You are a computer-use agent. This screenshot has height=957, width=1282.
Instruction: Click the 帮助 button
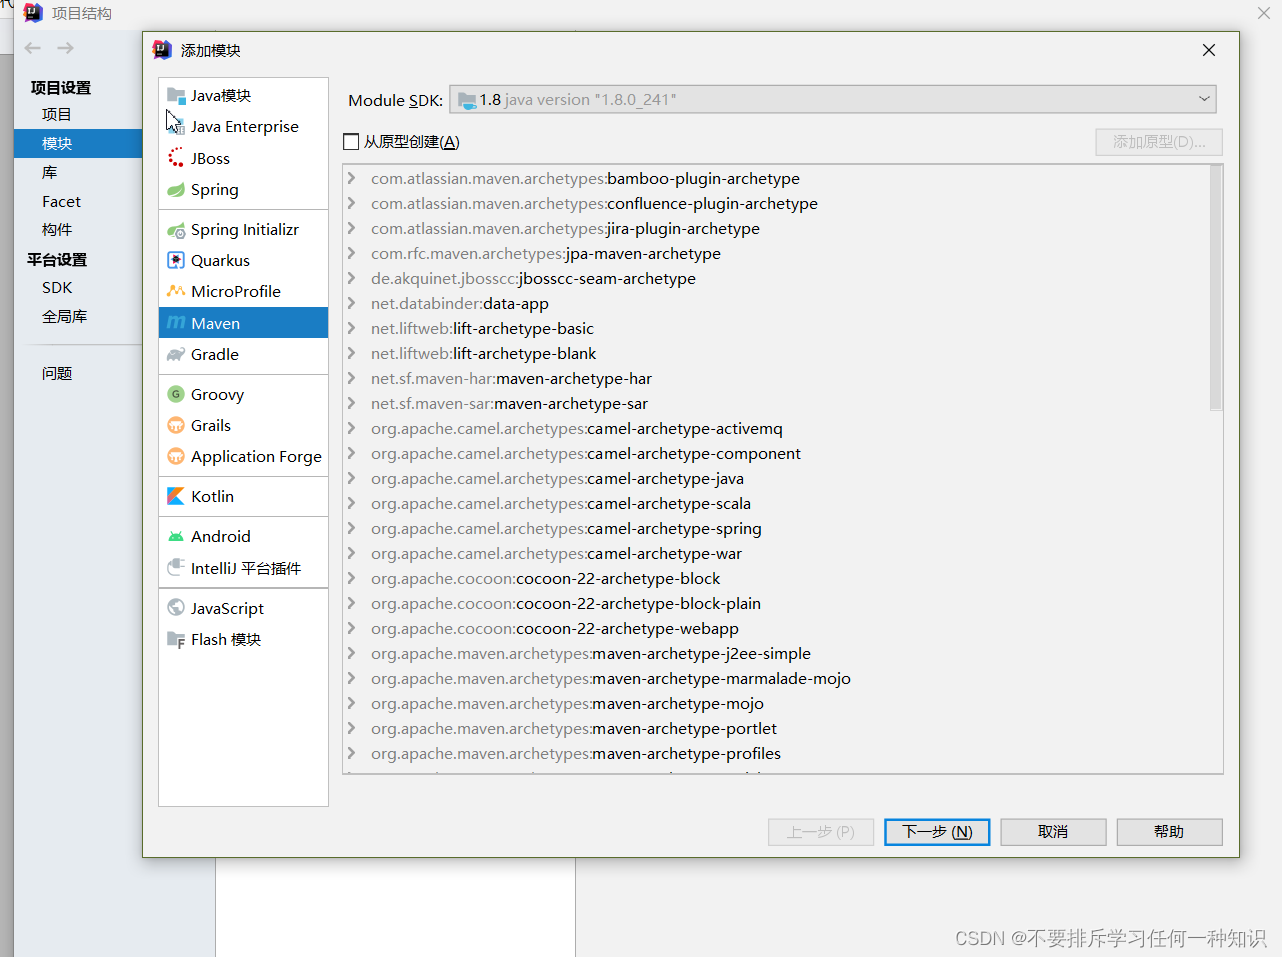click(1169, 832)
